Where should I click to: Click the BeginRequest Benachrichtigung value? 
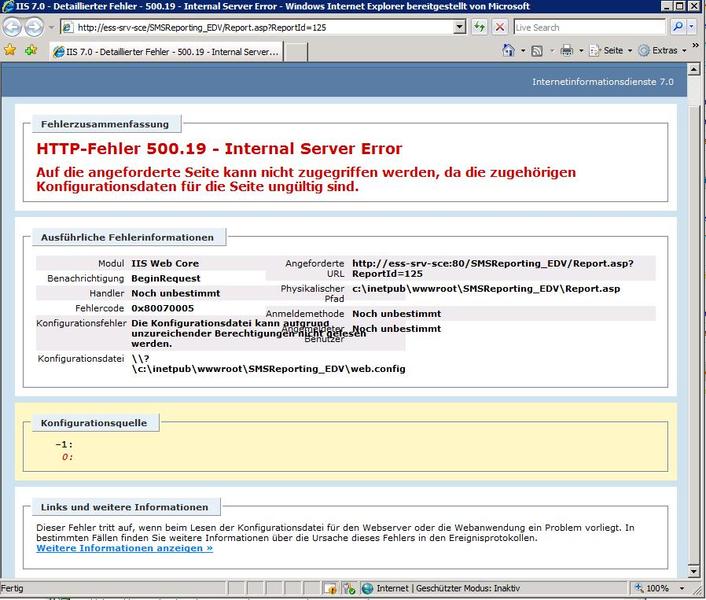pos(166,279)
